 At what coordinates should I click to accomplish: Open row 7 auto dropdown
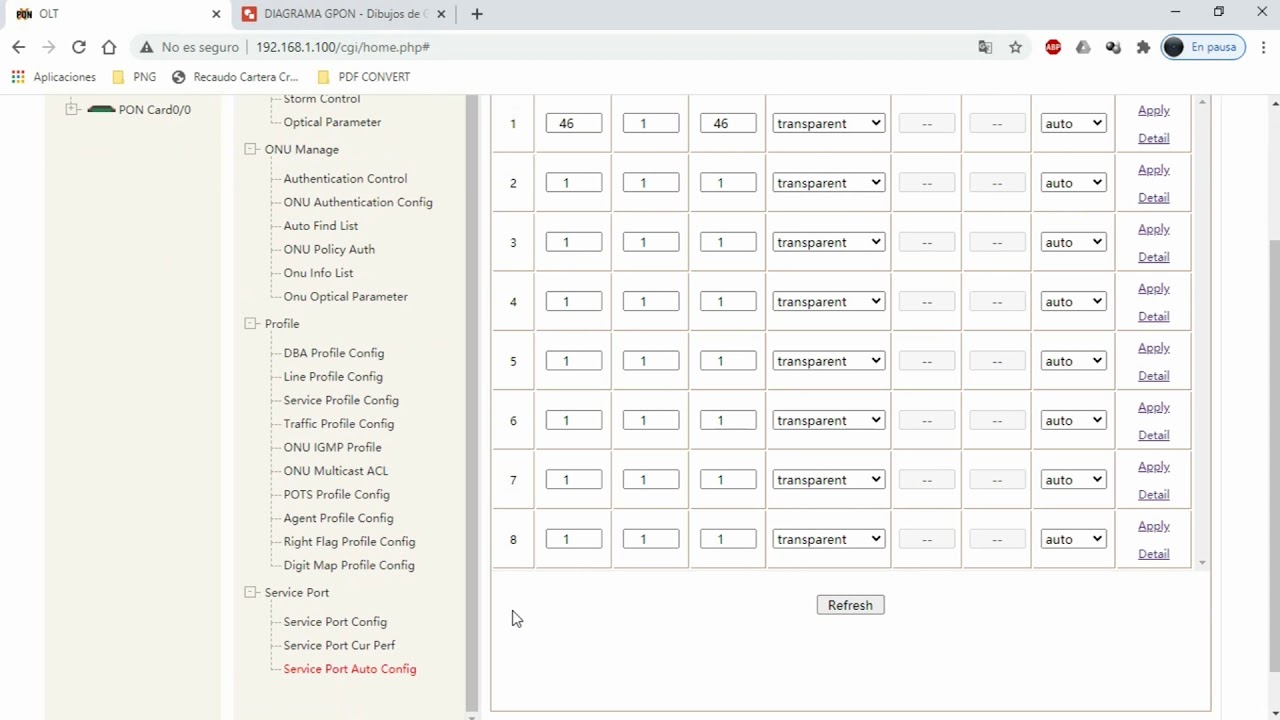point(1073,480)
